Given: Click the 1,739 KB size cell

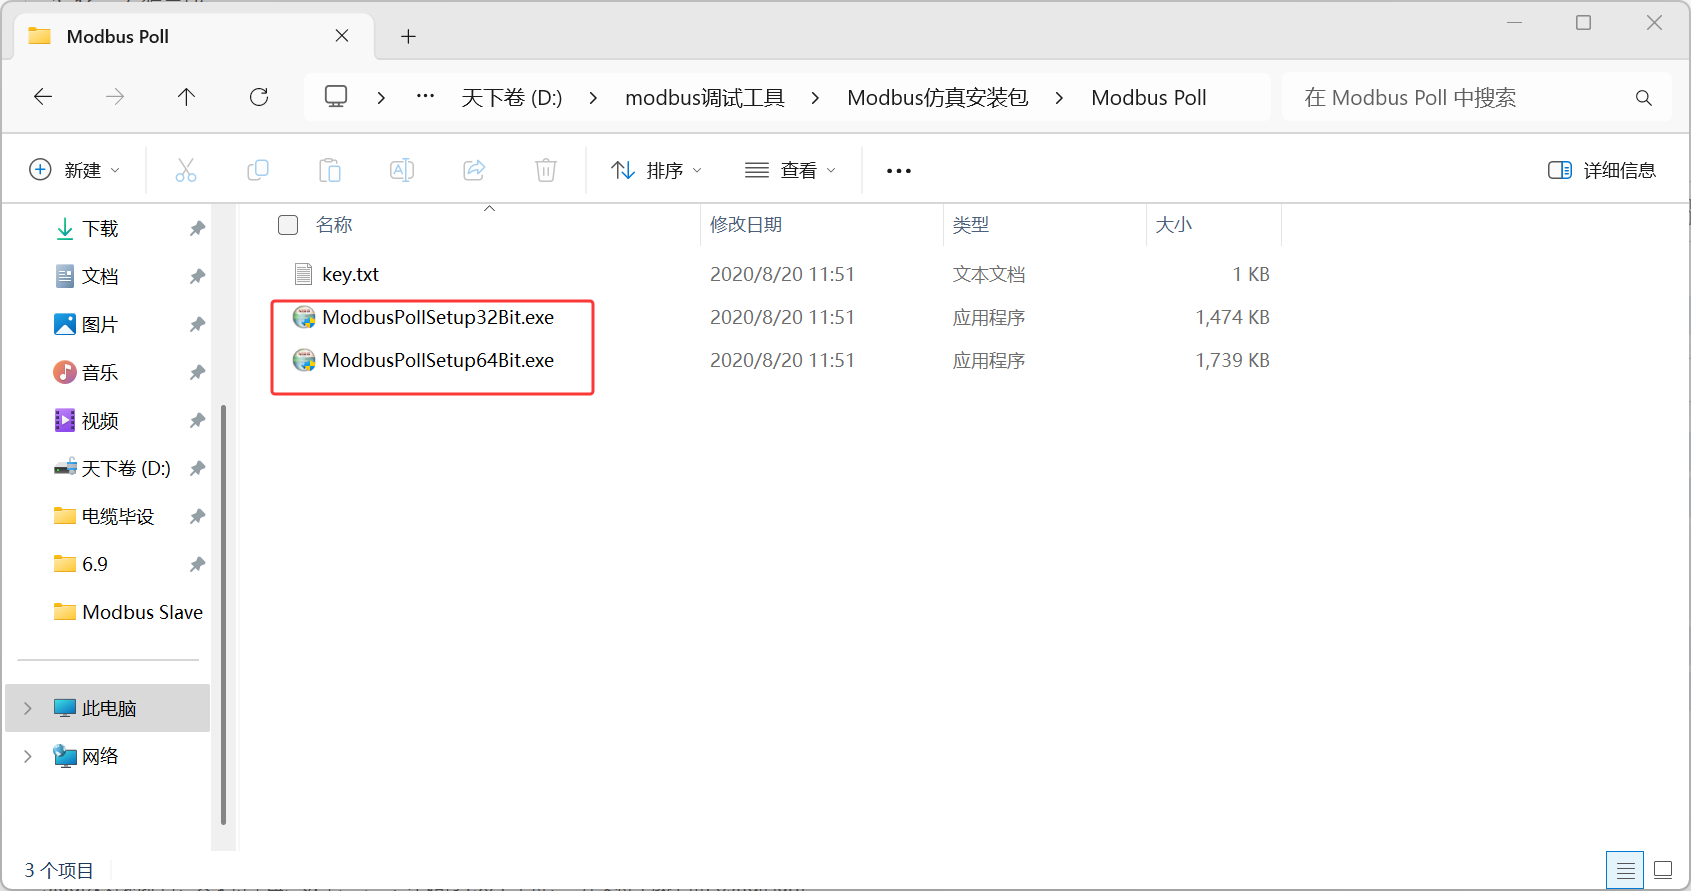Looking at the screenshot, I should [1232, 360].
